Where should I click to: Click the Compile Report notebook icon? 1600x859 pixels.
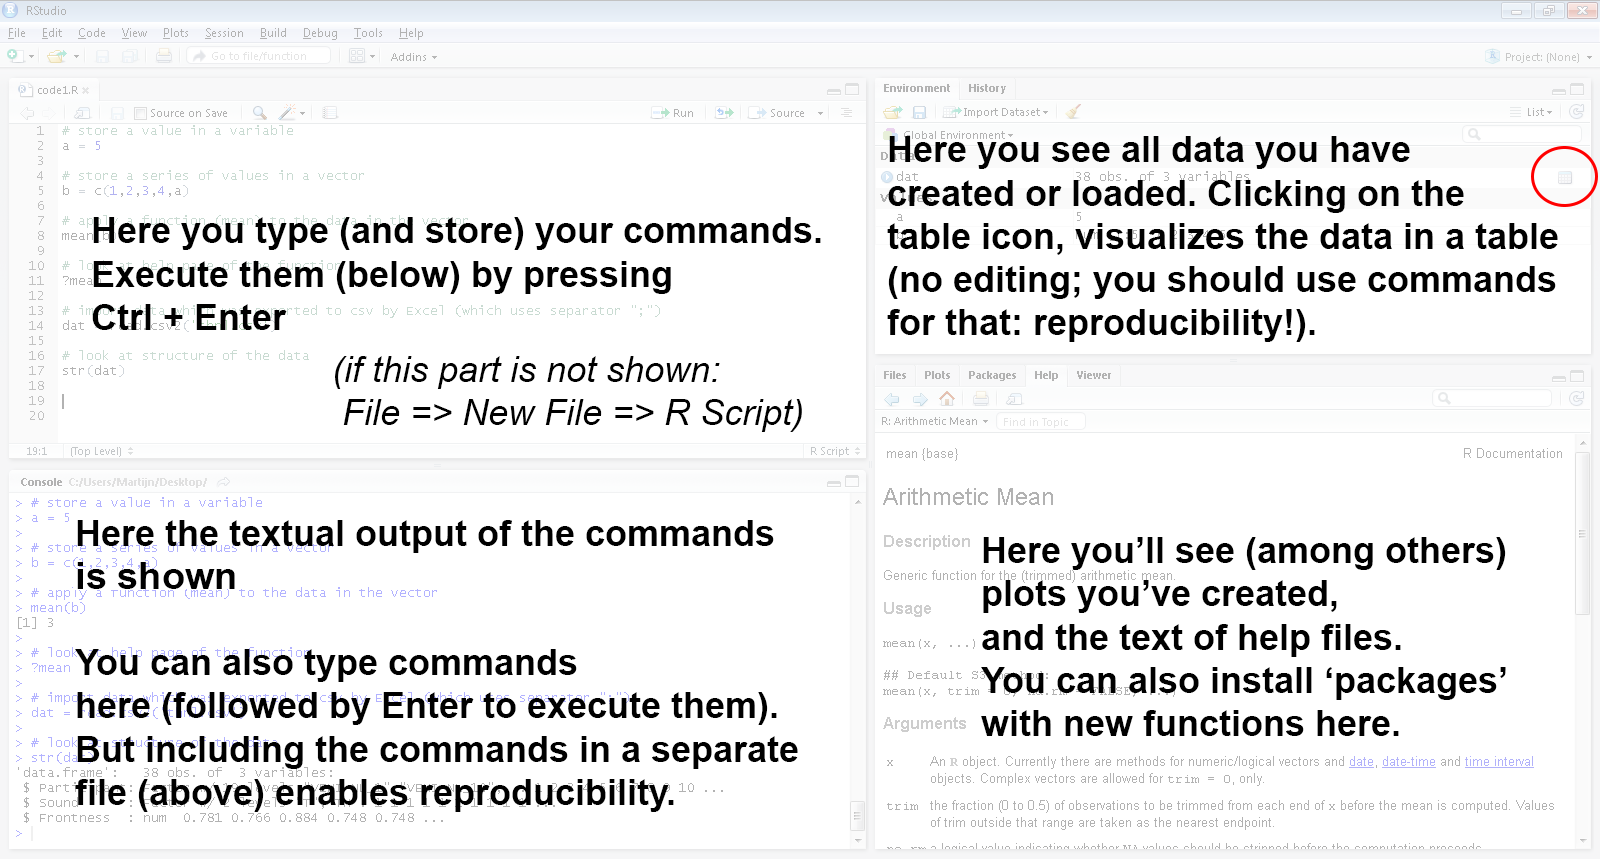330,113
